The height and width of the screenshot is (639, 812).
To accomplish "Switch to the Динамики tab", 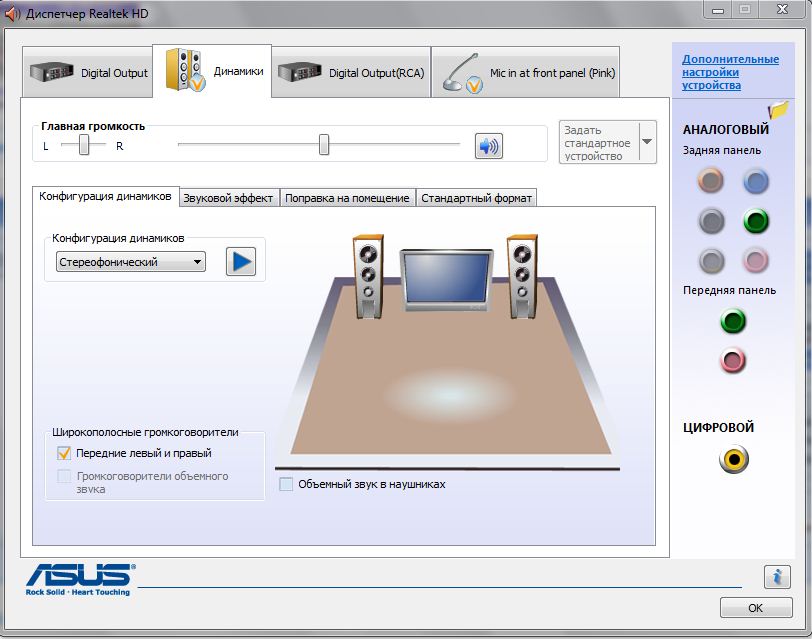I will click(212, 71).
